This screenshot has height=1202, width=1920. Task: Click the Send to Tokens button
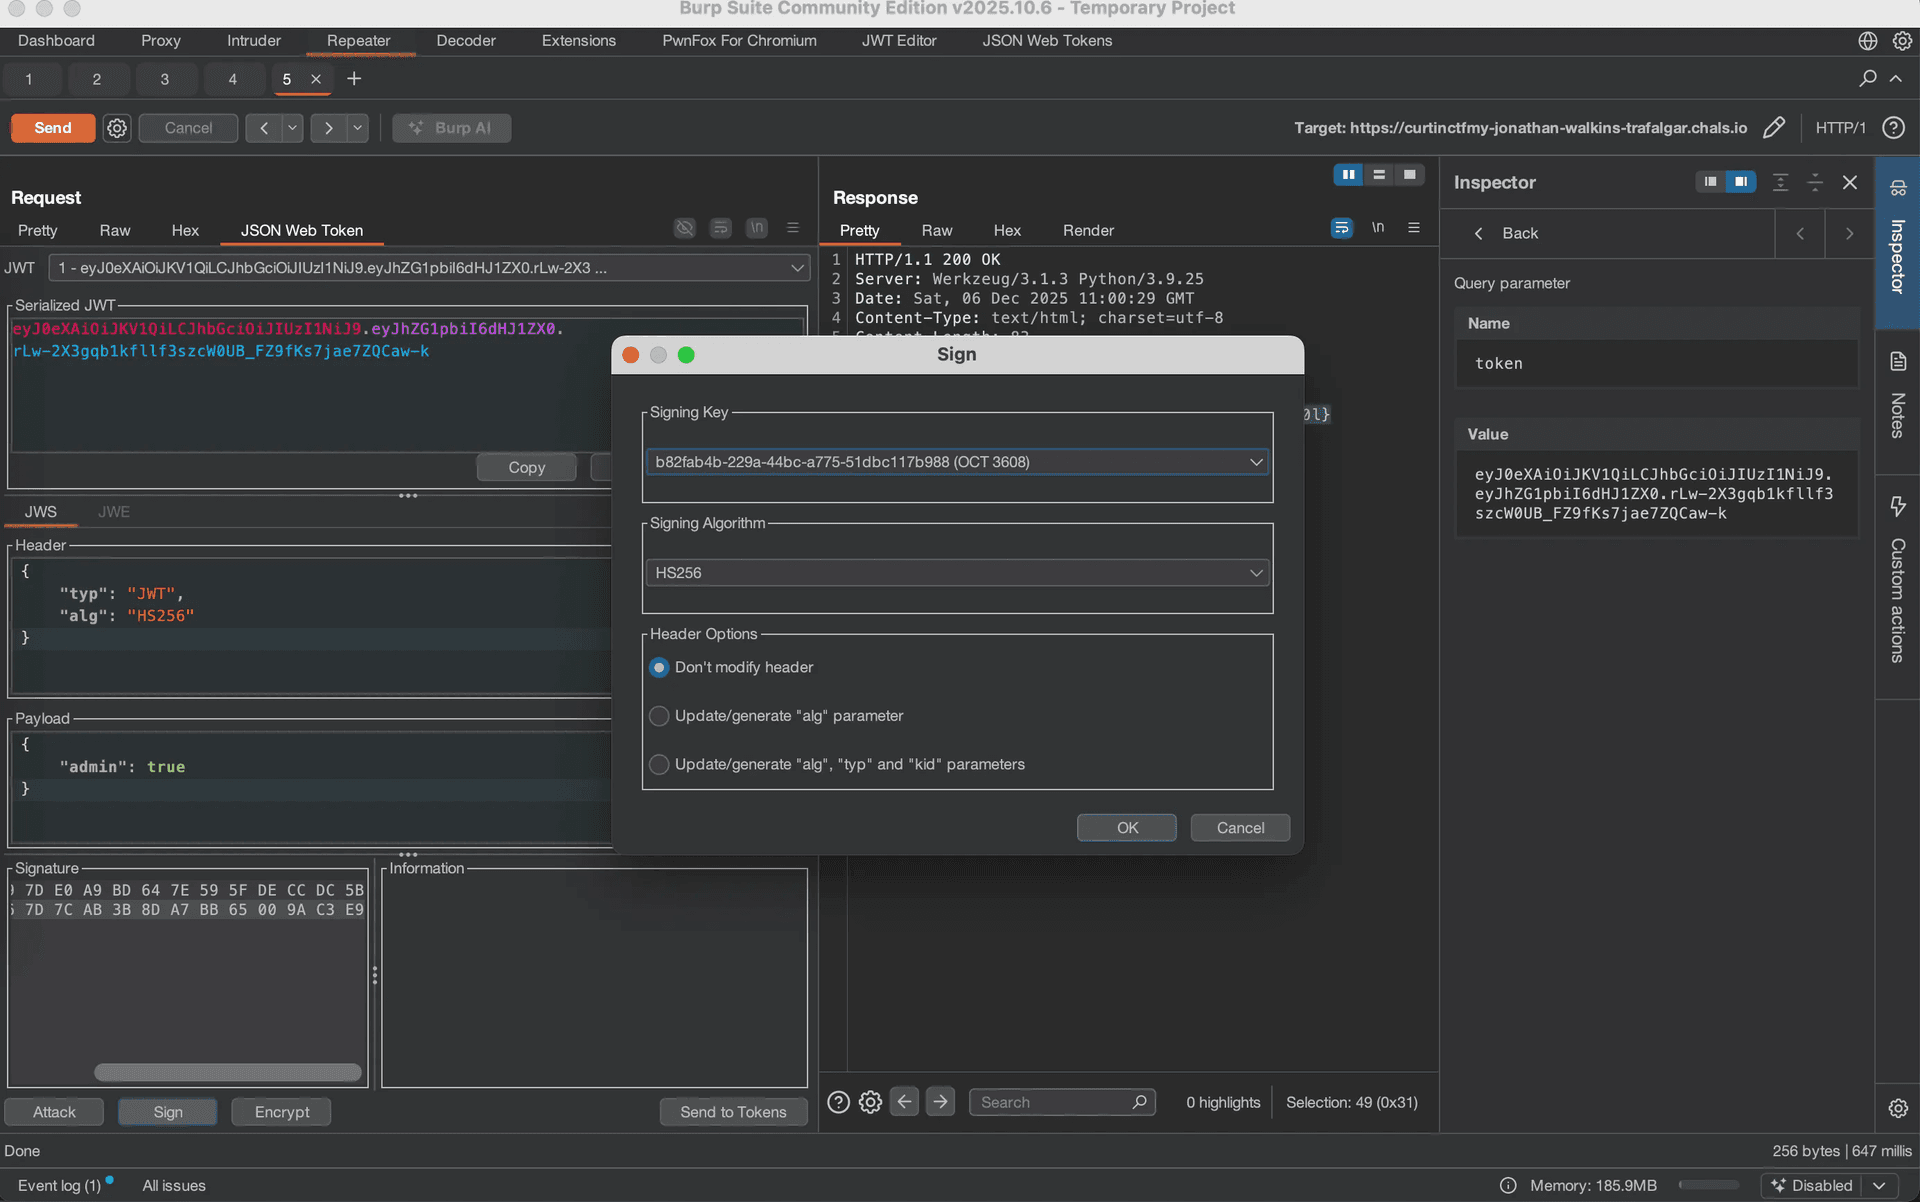732,1112
